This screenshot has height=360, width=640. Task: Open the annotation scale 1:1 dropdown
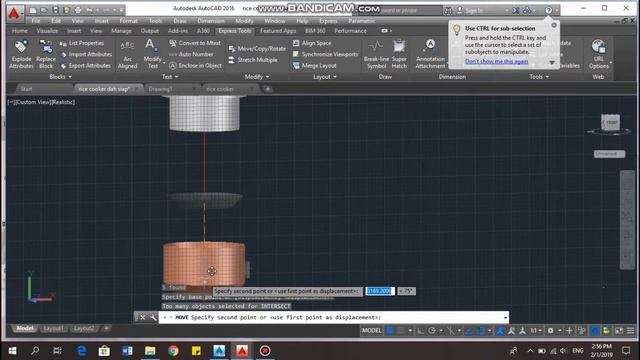point(536,331)
